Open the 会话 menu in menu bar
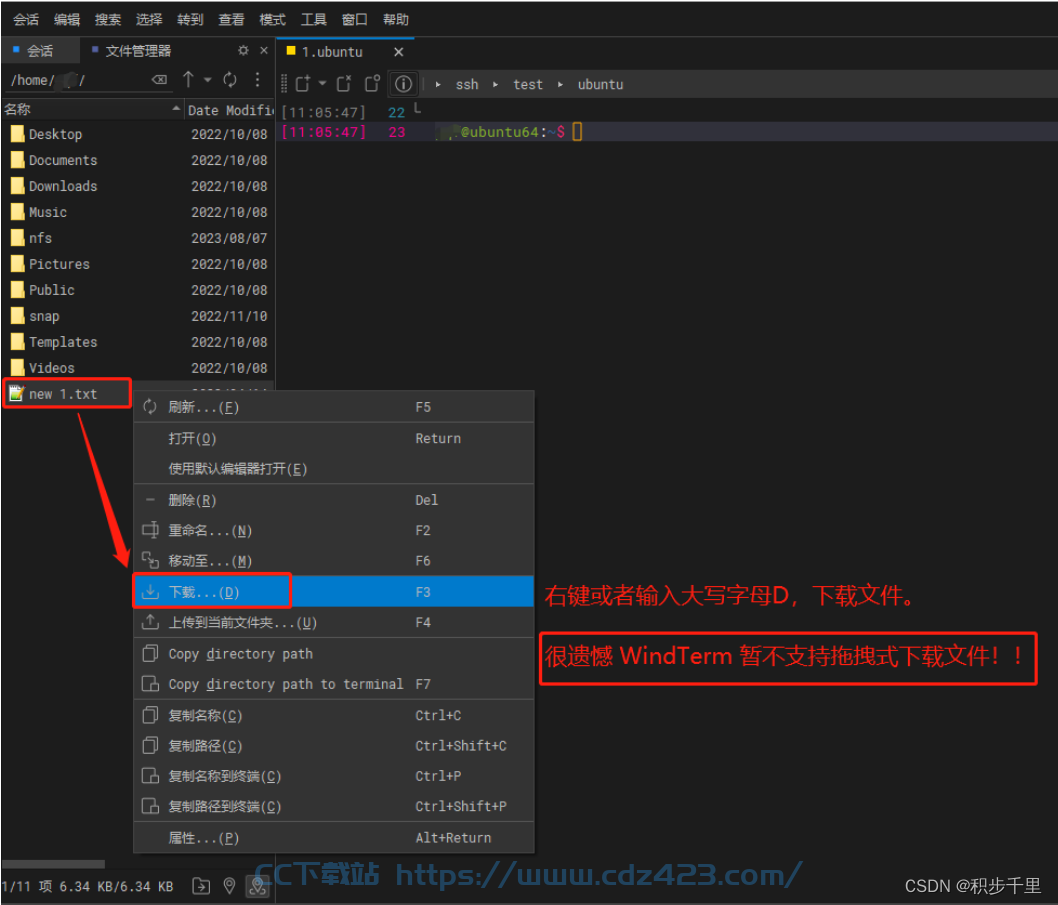 [x=26, y=20]
